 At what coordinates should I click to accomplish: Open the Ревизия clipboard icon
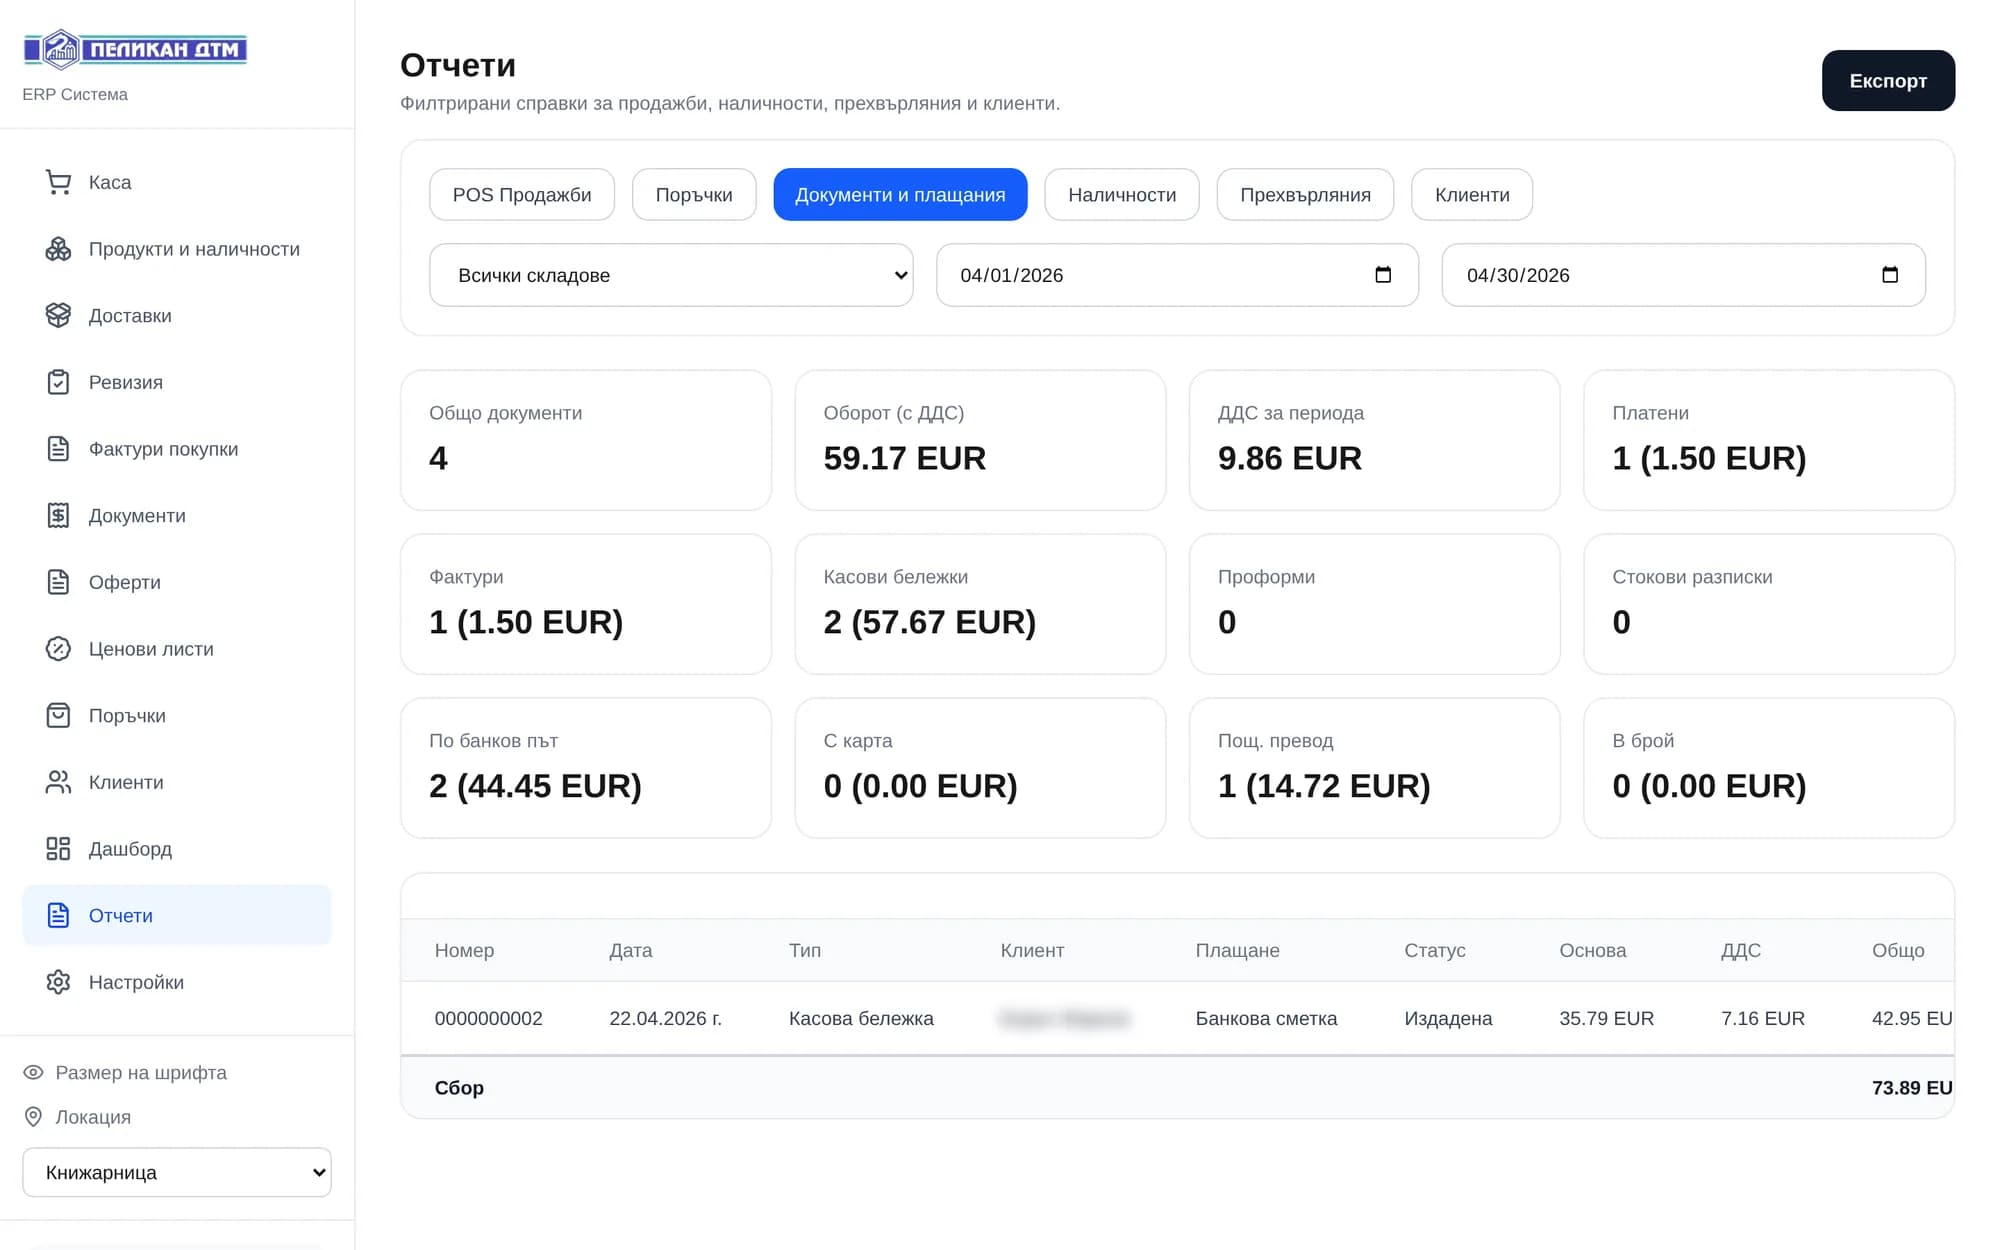(58, 382)
